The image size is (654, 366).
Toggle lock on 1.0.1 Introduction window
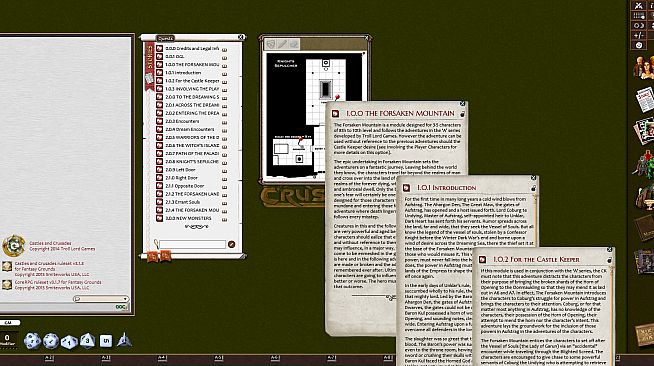coord(533,188)
